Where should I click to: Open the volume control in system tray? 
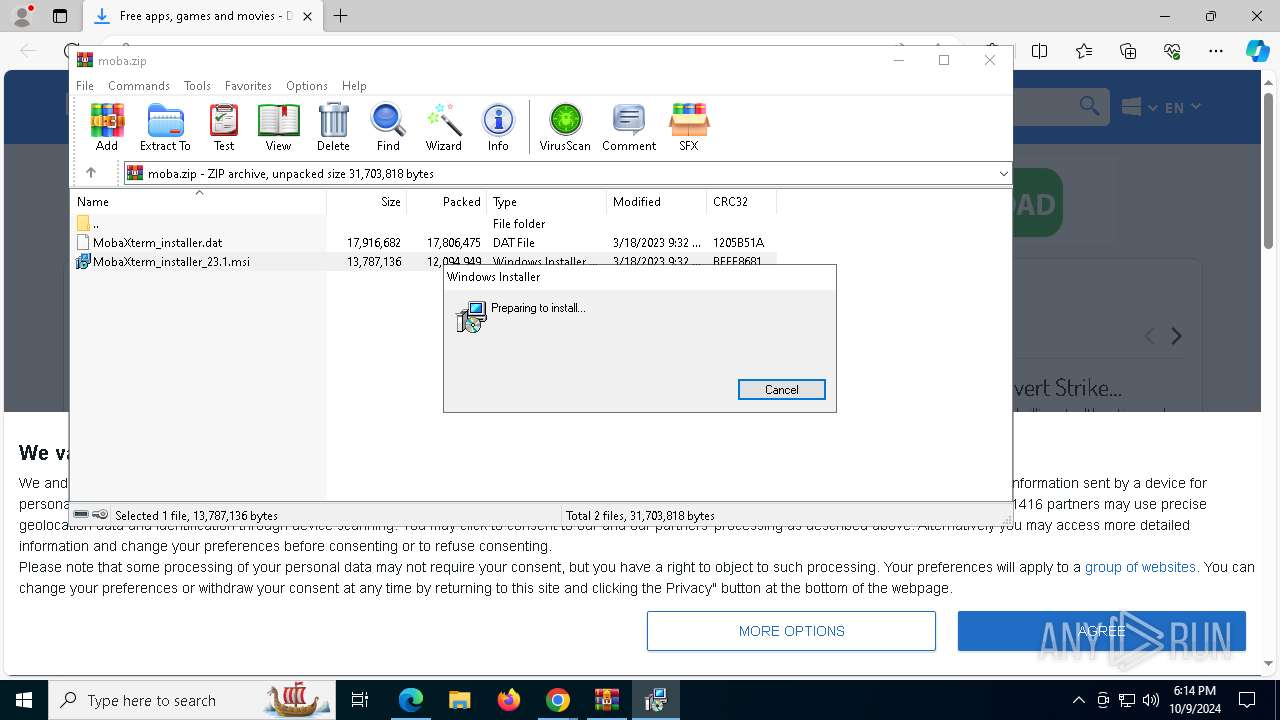click(x=1151, y=700)
